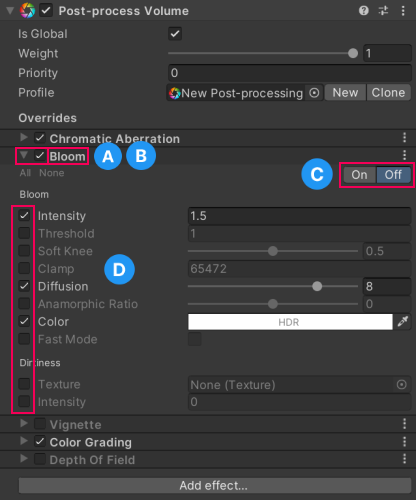Enable the Threshold override checkbox

(x=24, y=233)
